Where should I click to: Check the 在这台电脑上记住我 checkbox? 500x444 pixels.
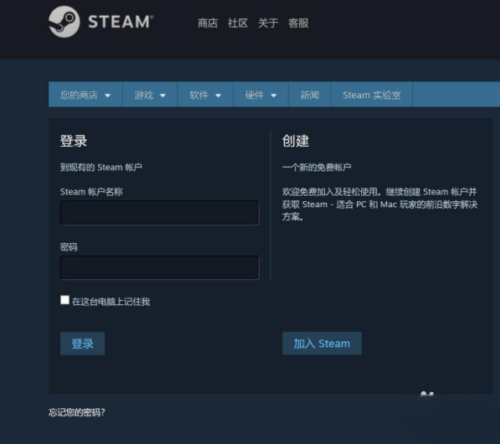tap(65, 300)
